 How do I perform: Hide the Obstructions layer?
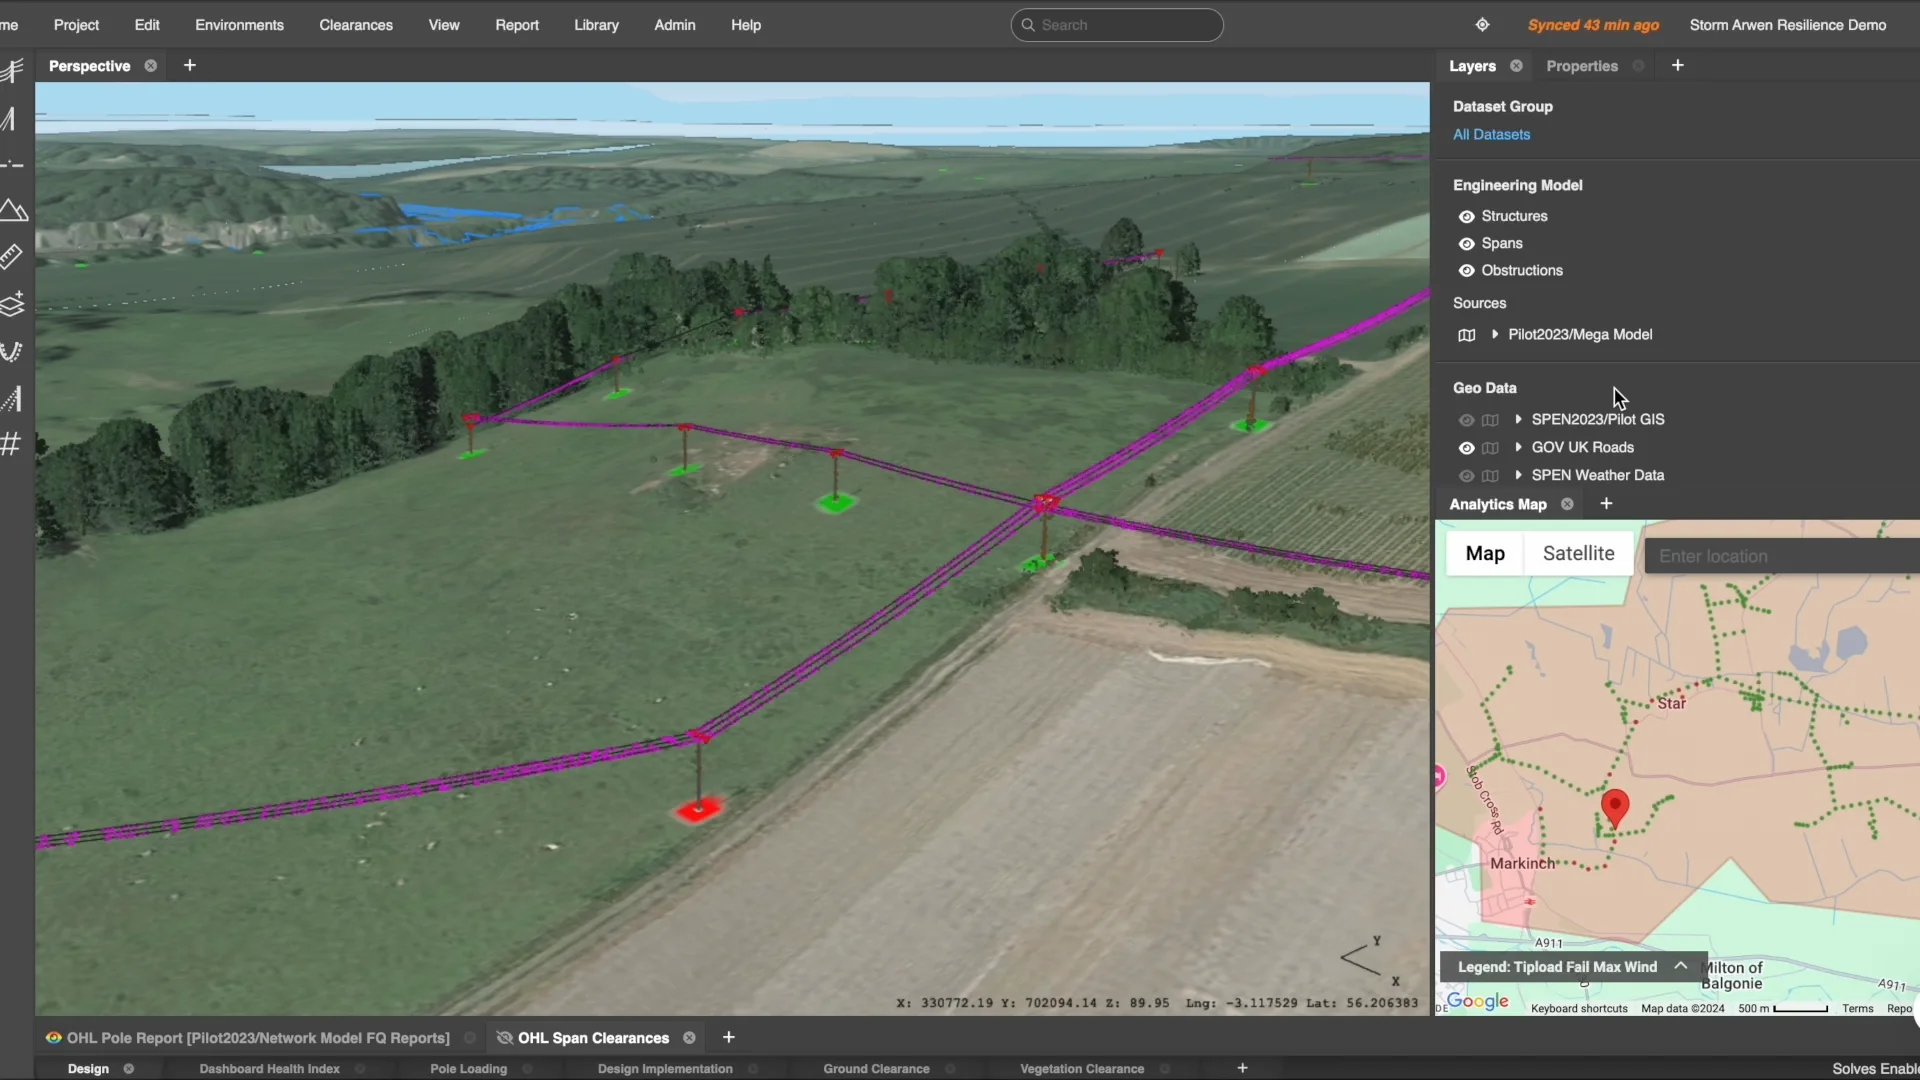[x=1466, y=271]
